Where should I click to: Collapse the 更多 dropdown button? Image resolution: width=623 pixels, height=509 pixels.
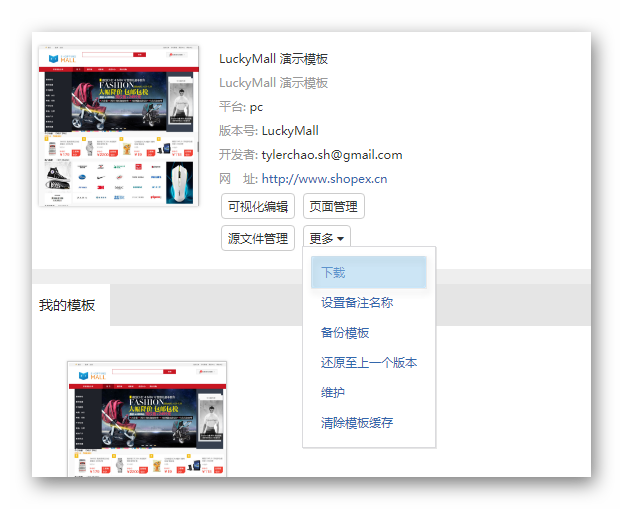coord(326,238)
